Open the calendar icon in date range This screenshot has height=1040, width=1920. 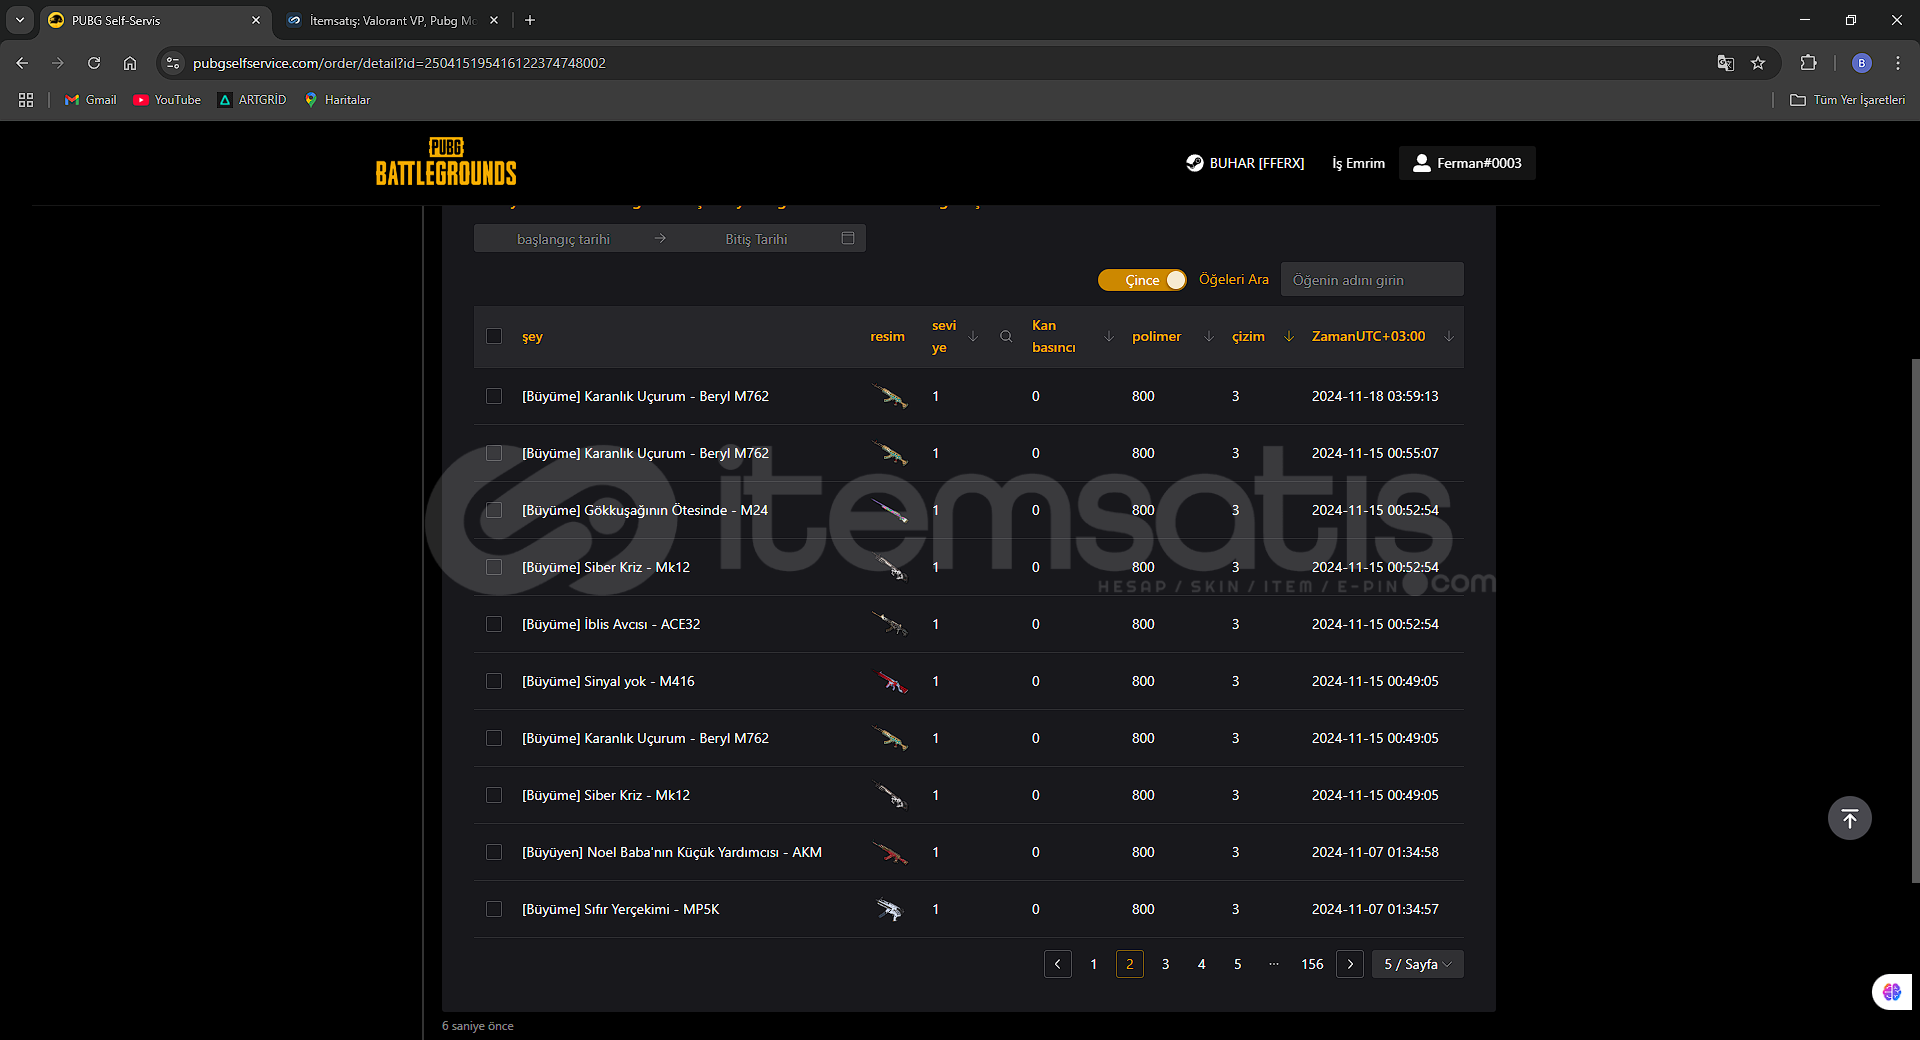848,238
